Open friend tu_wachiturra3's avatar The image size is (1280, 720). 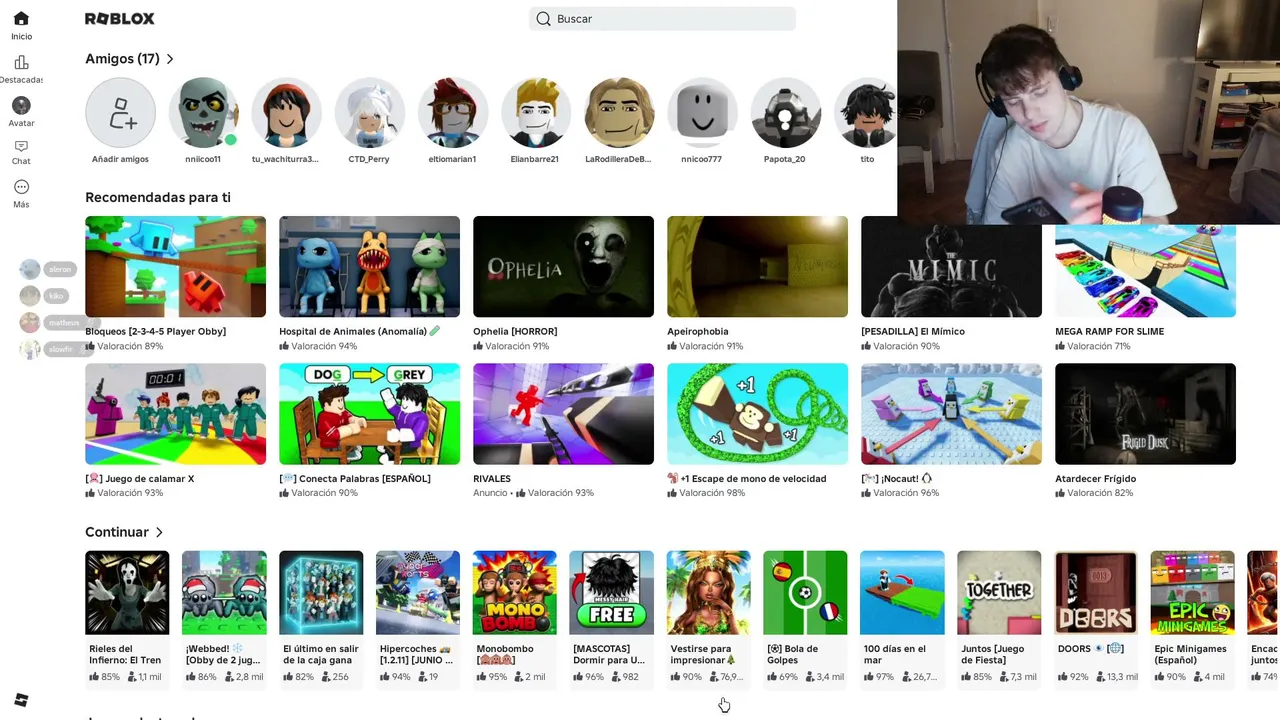click(286, 113)
